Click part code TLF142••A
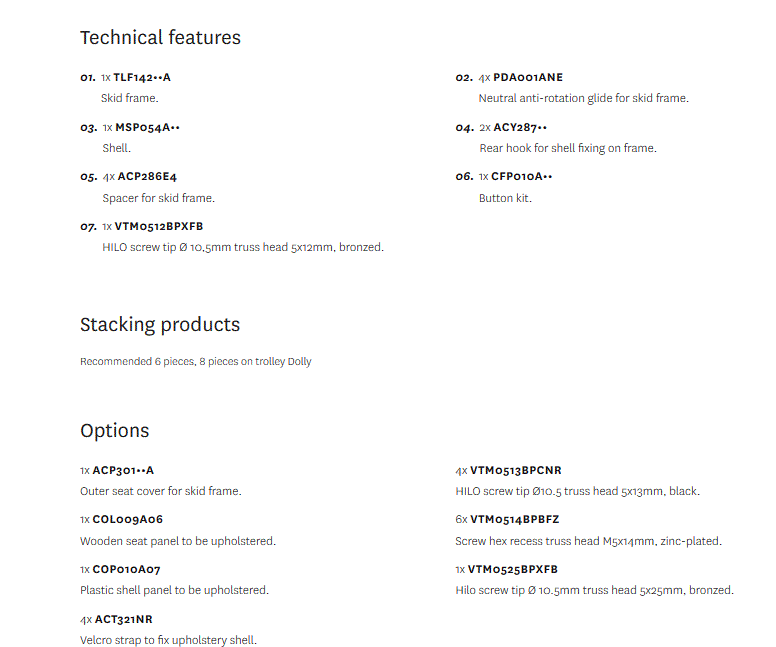This screenshot has width=776, height=647. tap(142, 77)
